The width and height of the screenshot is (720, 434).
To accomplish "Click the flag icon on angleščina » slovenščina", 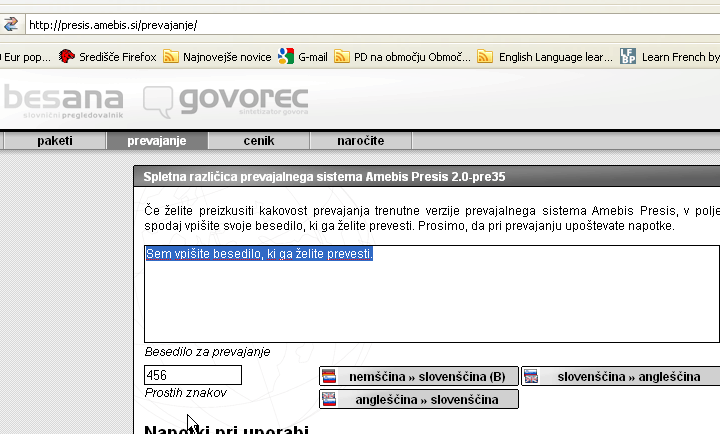I will tap(329, 399).
